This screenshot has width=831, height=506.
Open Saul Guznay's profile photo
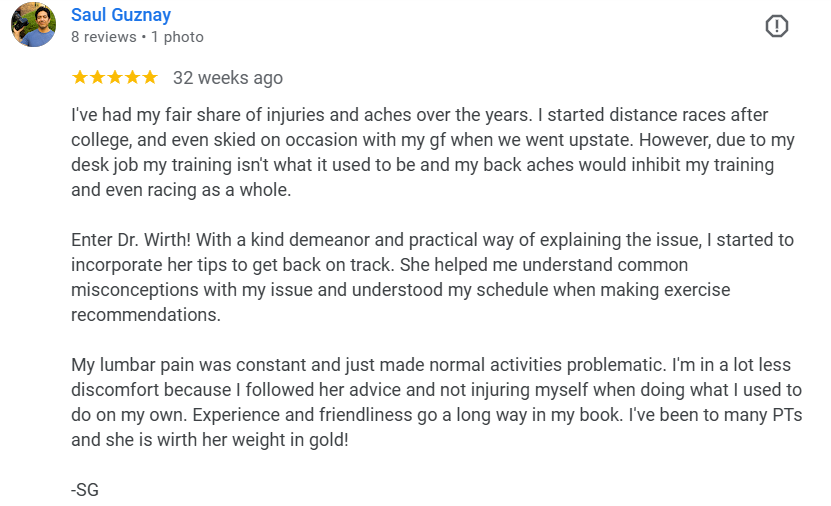click(33, 25)
